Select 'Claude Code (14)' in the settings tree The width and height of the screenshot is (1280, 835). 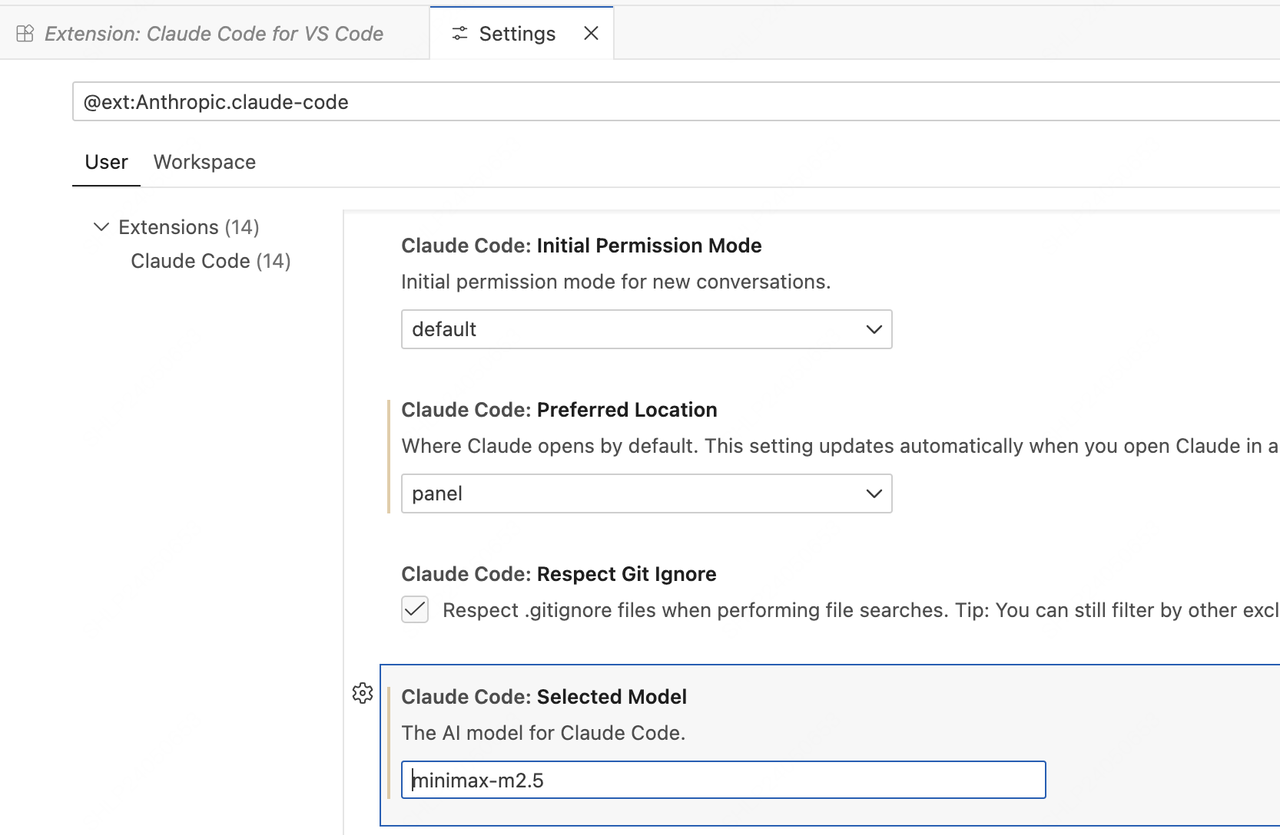[x=210, y=261]
